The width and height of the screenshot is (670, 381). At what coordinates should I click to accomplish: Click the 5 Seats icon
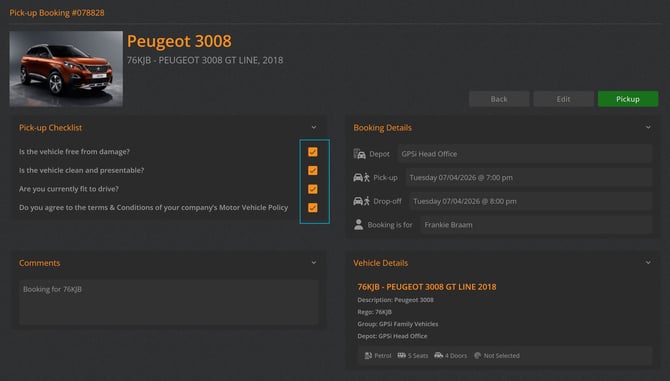click(402, 355)
